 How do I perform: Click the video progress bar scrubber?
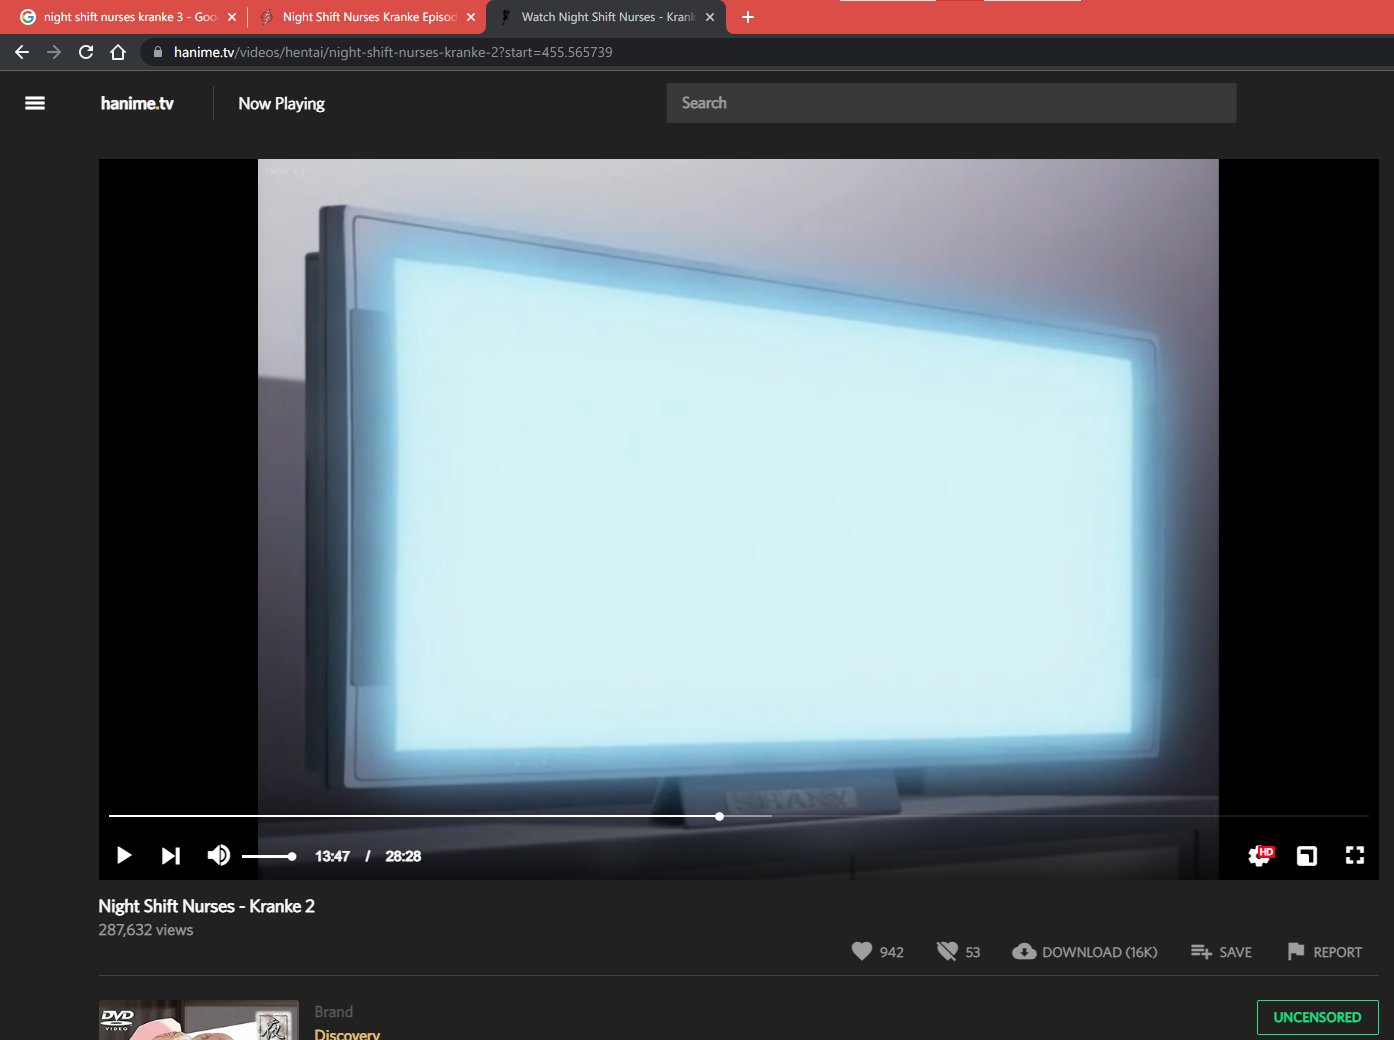point(719,816)
